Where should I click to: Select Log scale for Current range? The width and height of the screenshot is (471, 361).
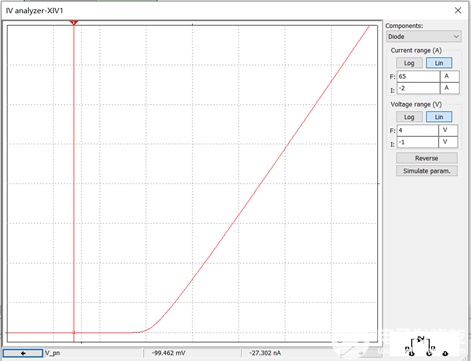point(409,63)
